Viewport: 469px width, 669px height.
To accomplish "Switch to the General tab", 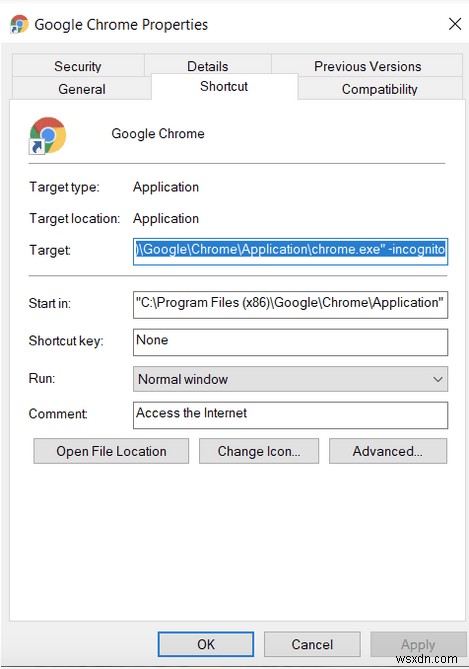I will 82,89.
